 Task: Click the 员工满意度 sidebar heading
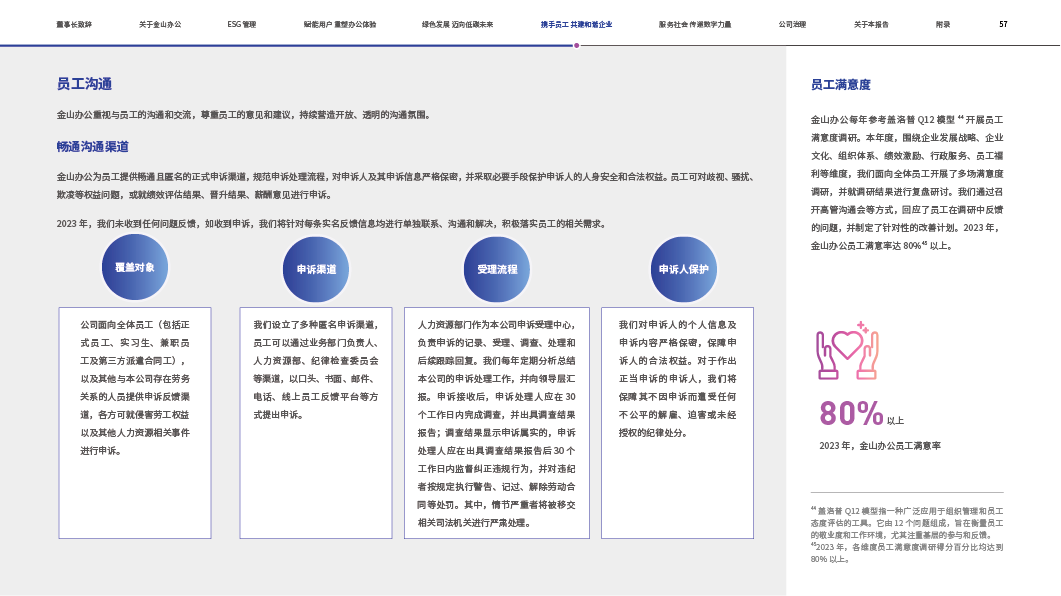[x=840, y=85]
